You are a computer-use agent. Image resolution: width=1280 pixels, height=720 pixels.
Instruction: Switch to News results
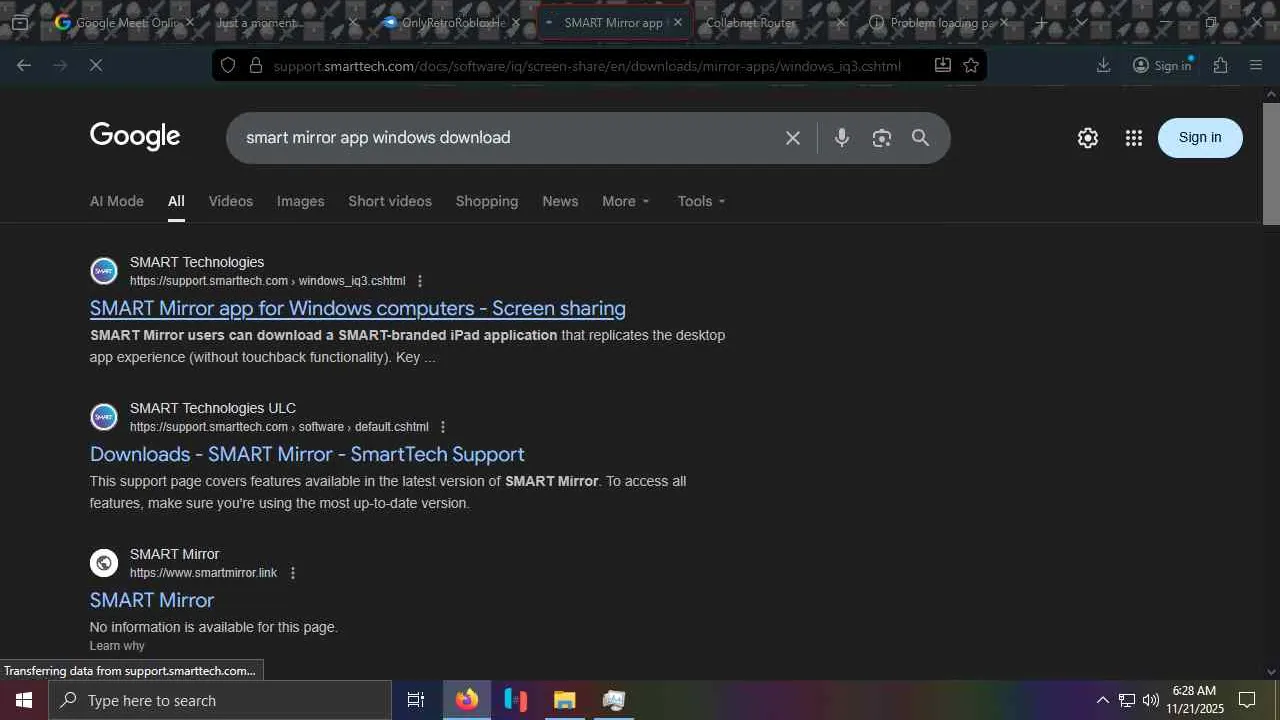tap(560, 201)
